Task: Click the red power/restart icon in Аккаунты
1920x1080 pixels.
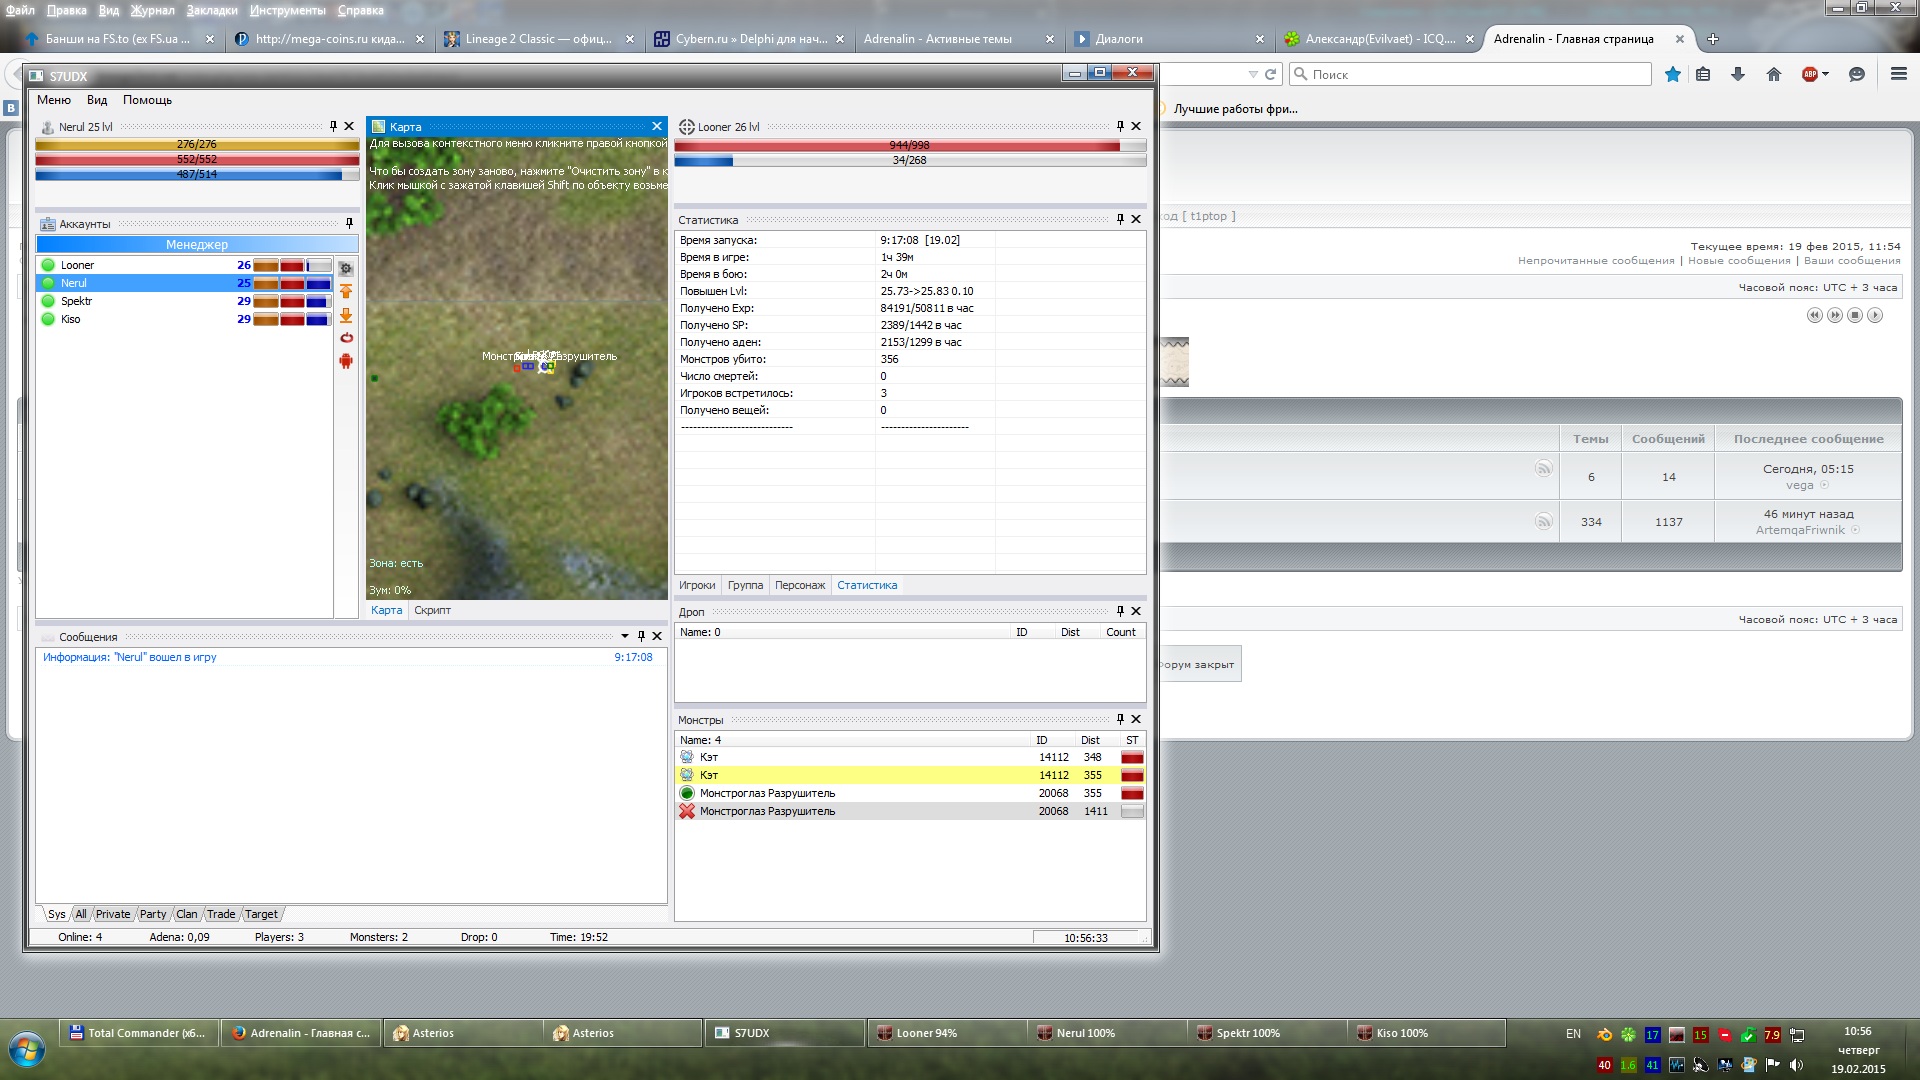Action: point(346,338)
